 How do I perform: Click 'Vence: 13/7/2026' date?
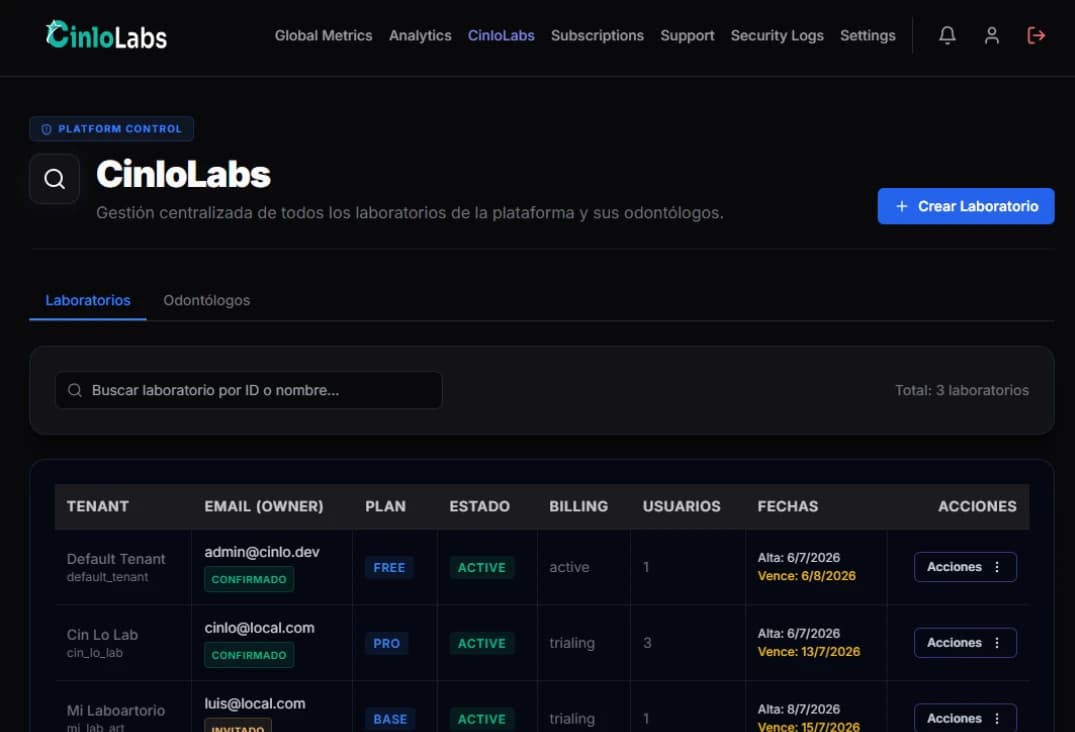coord(808,652)
